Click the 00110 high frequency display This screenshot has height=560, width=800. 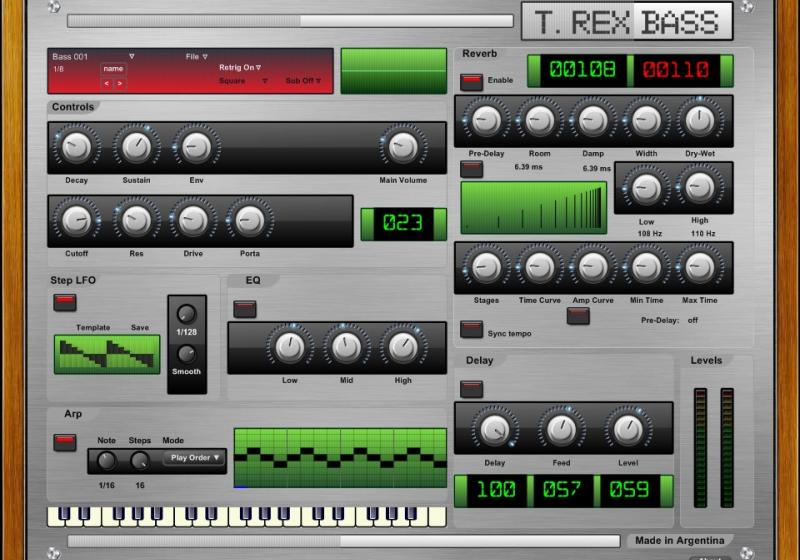pos(676,69)
